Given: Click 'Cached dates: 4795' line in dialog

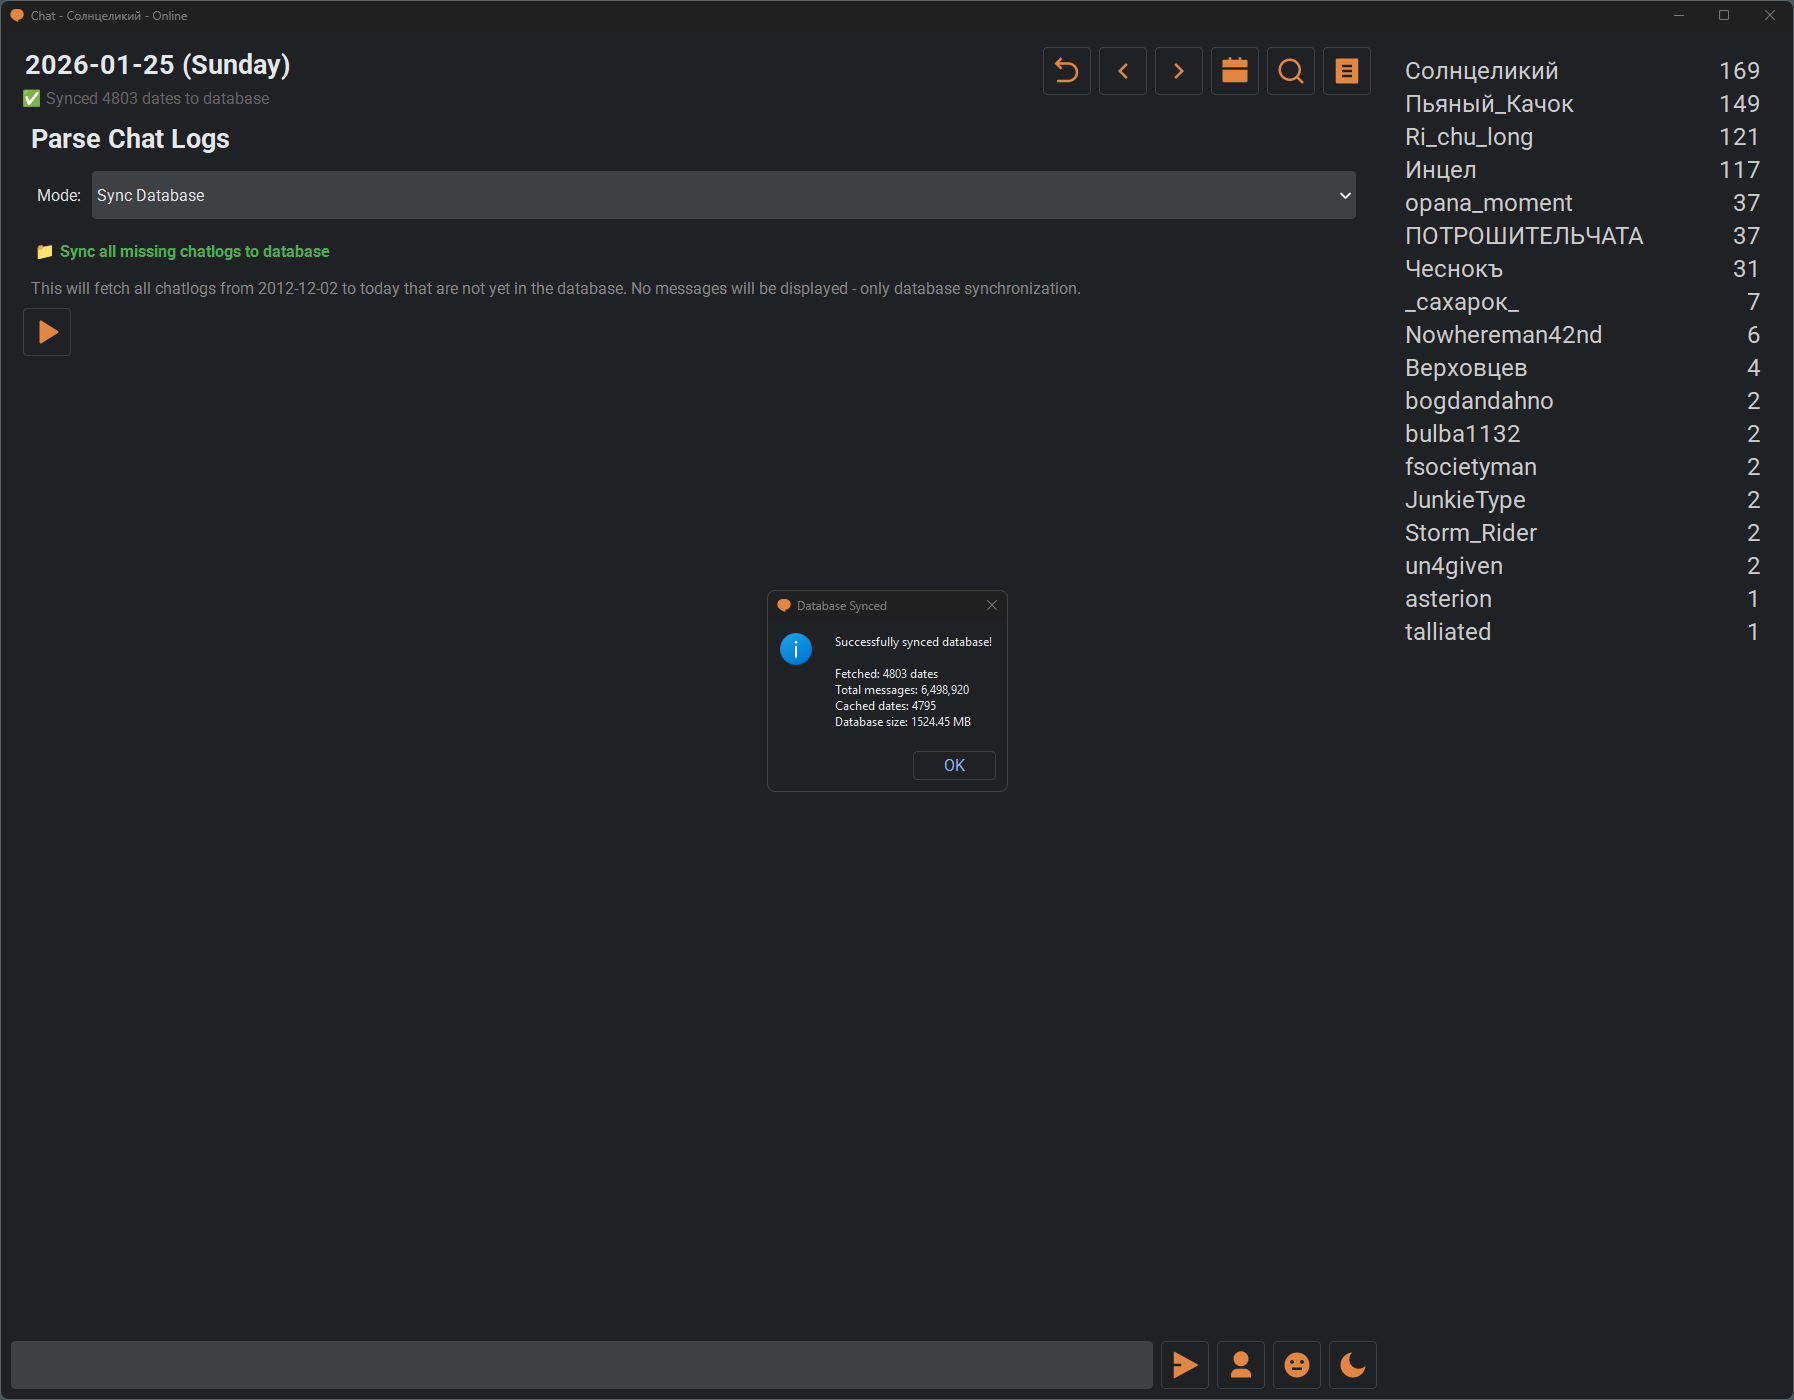Looking at the screenshot, I should (885, 706).
